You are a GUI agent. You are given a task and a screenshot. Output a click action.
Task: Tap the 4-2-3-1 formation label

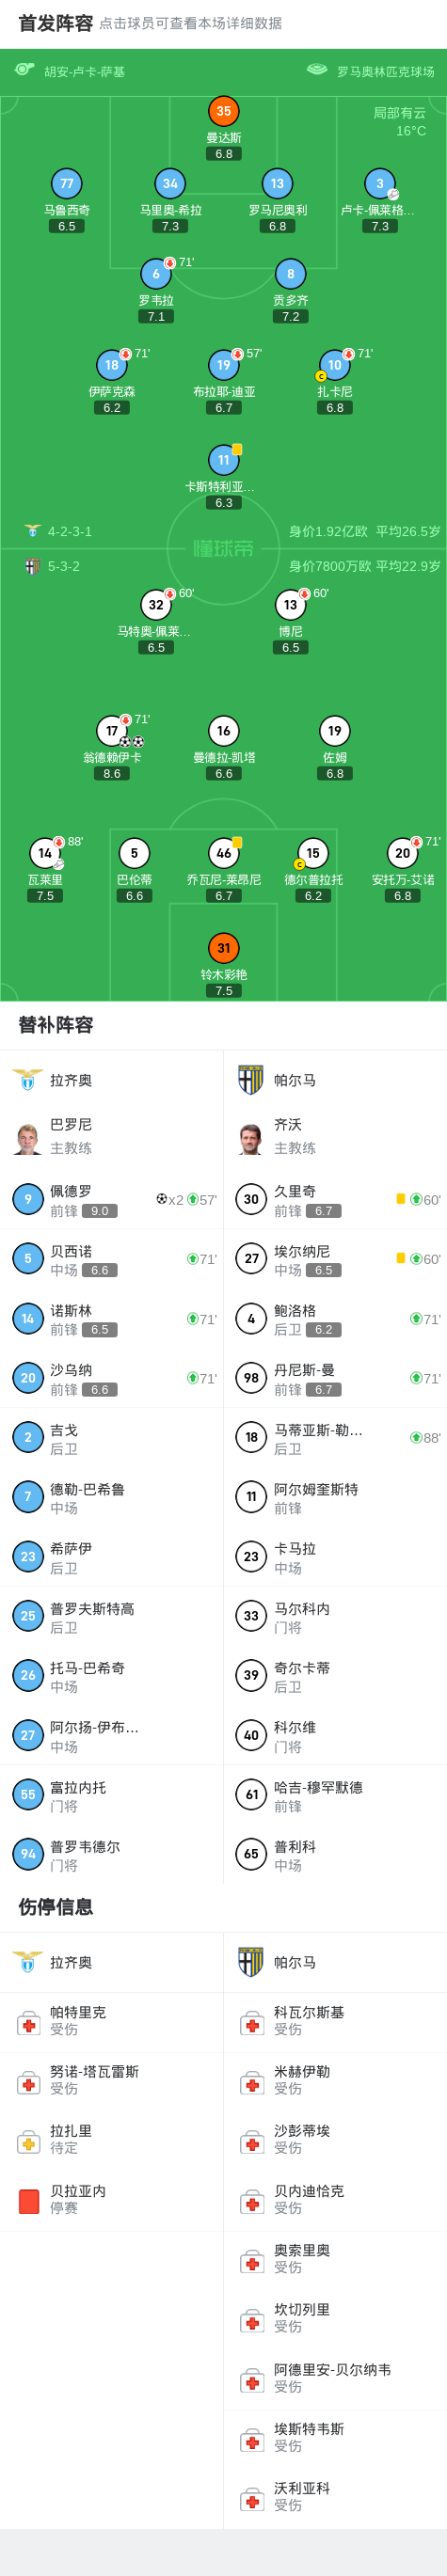coord(70,531)
